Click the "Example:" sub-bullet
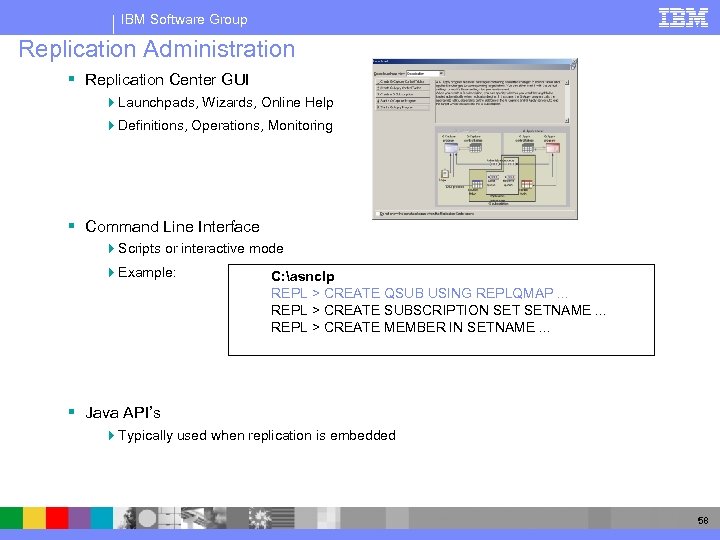This screenshot has width=720, height=540. coord(147,272)
